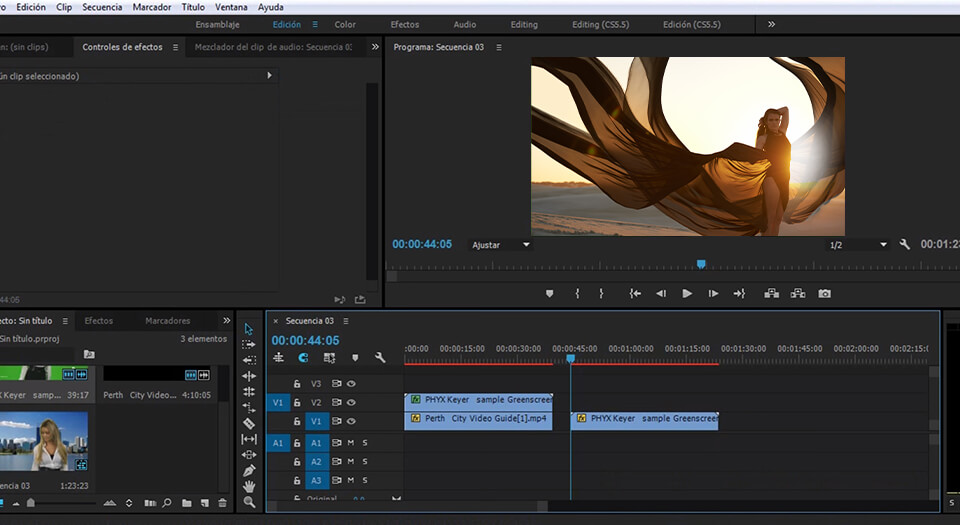Select the Slip tool
The height and width of the screenshot is (525, 960).
tap(249, 439)
